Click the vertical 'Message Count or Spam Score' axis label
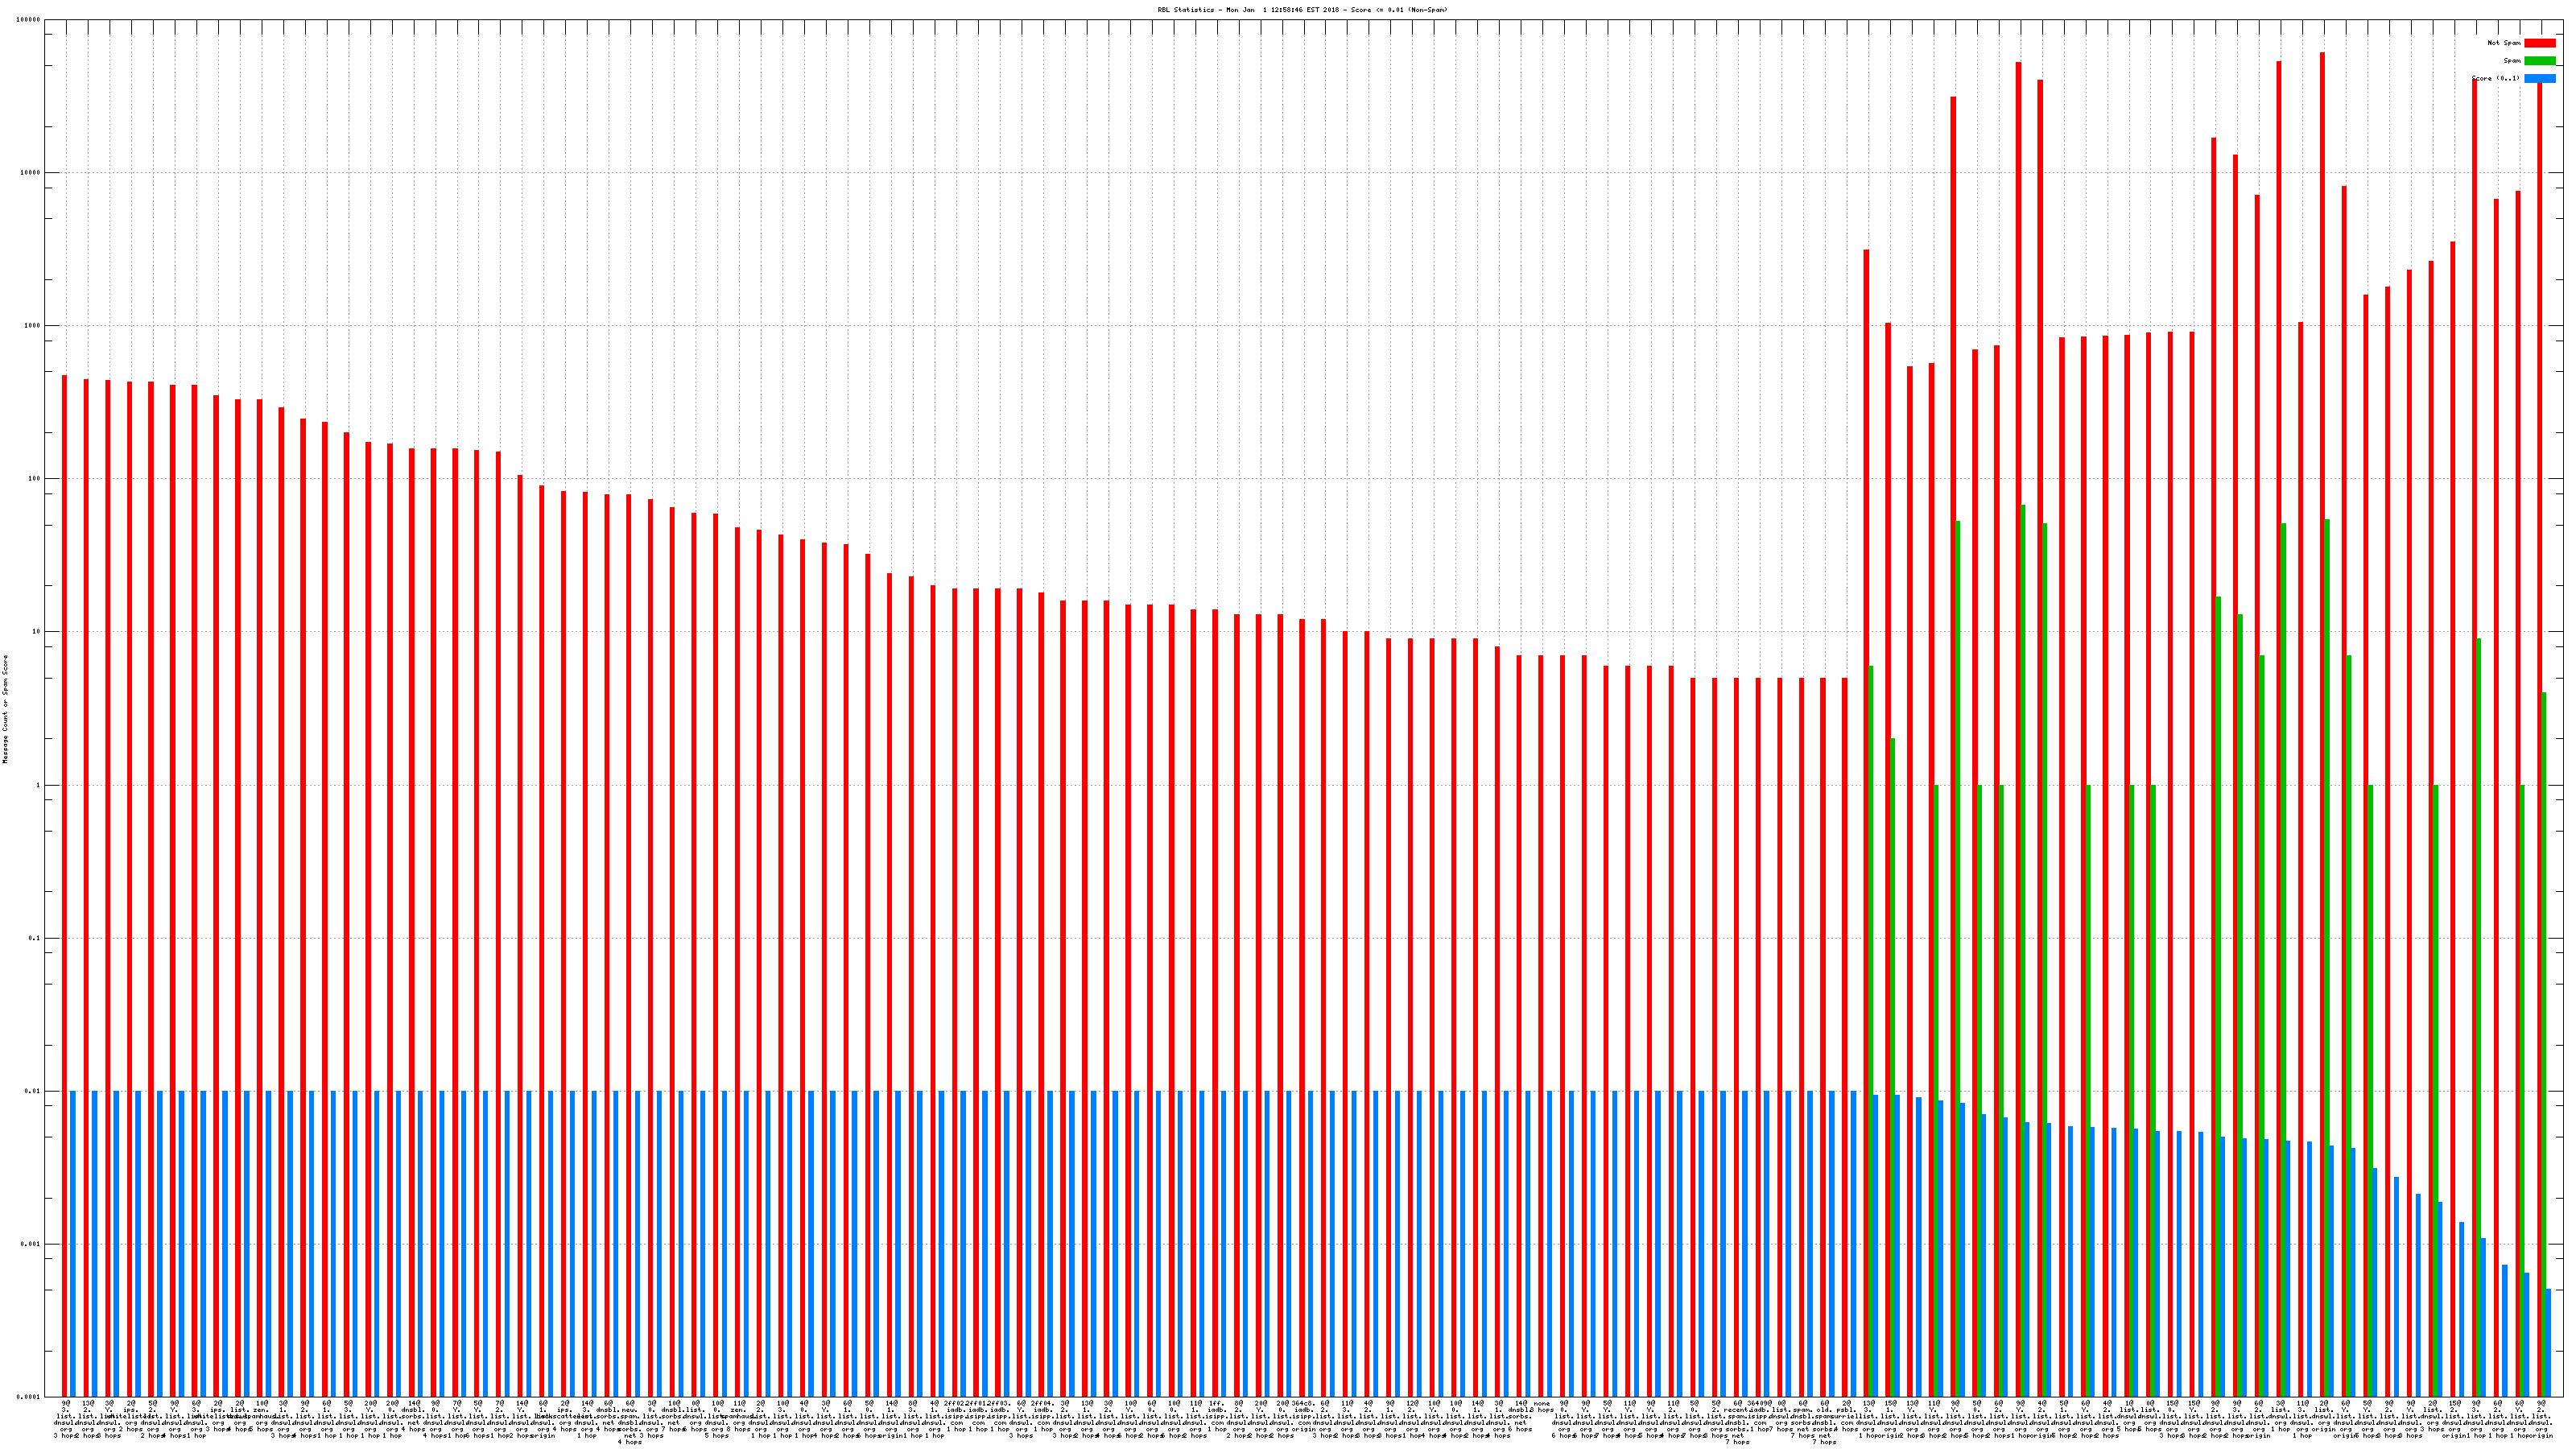The width and height of the screenshot is (2576, 1449). [x=5, y=709]
